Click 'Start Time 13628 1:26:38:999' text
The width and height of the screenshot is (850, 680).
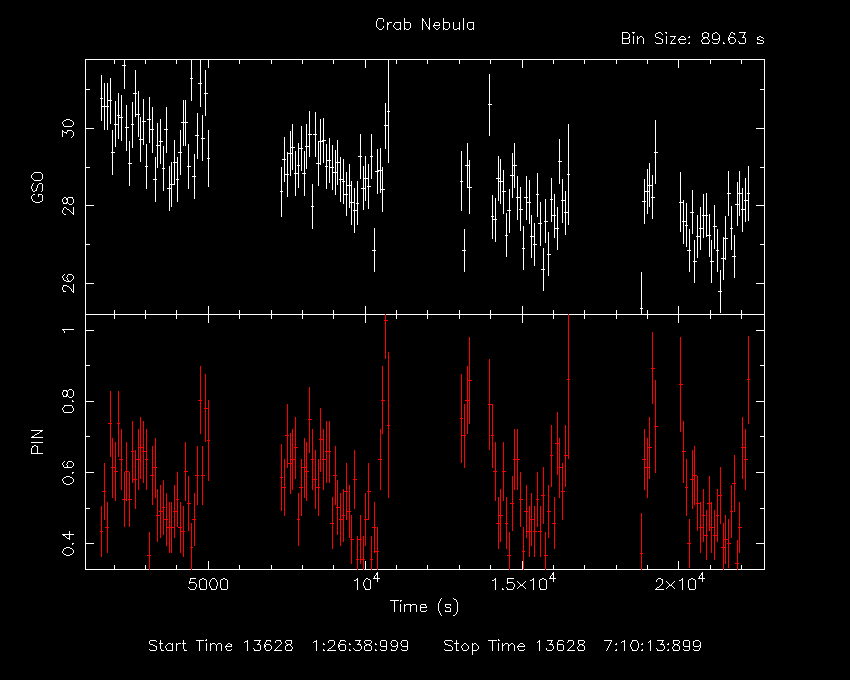point(279,646)
